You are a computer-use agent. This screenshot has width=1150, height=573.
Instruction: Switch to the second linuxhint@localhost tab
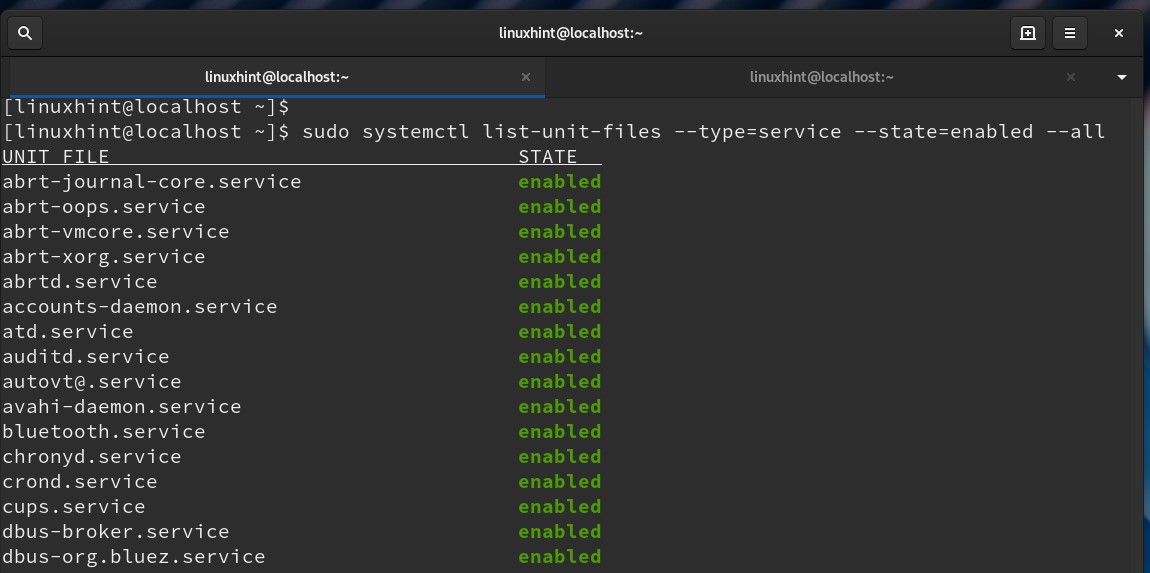click(821, 77)
